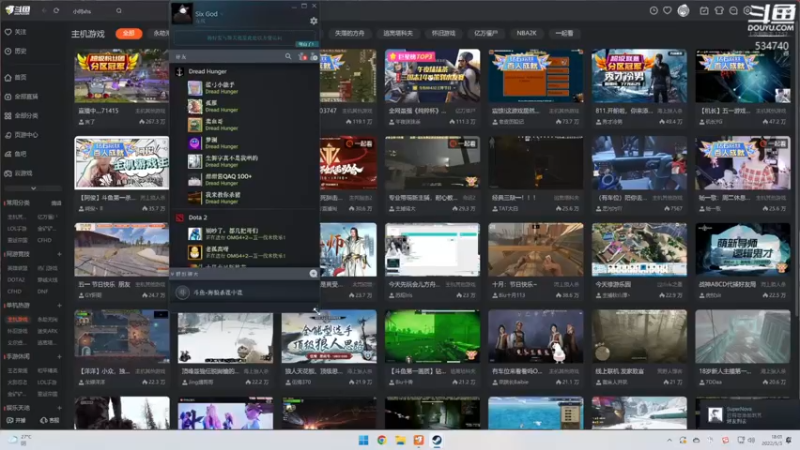Open 鱼吧 in Douyu sidebar

[15, 154]
